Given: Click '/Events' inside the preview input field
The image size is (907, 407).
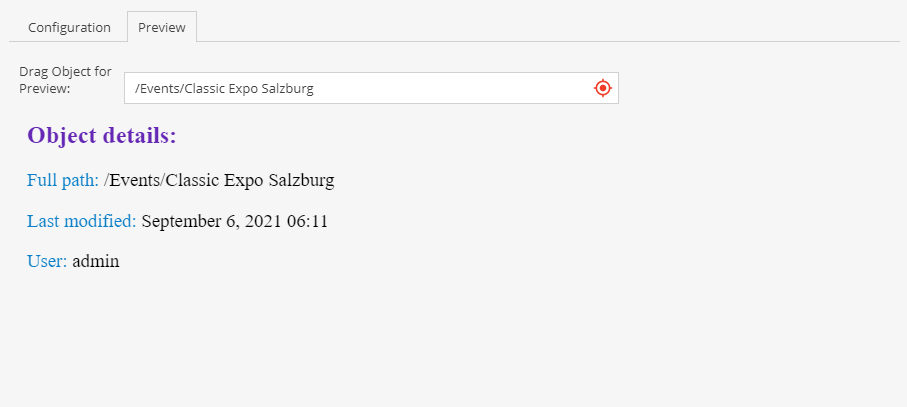Looking at the screenshot, I should pos(156,89).
